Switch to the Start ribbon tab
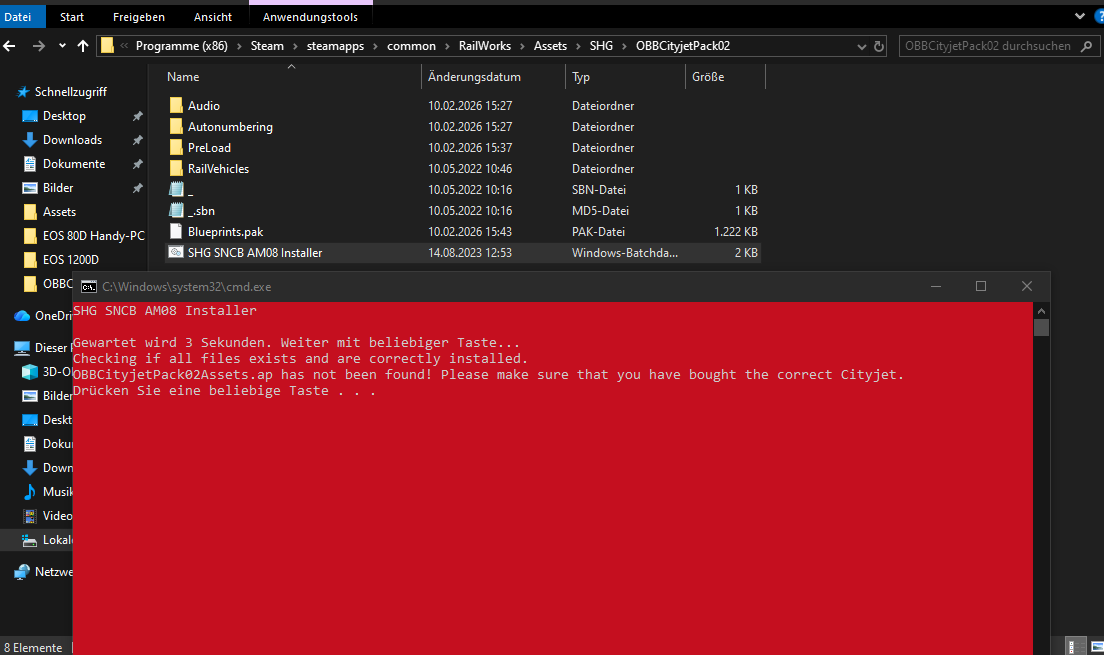 click(x=72, y=17)
